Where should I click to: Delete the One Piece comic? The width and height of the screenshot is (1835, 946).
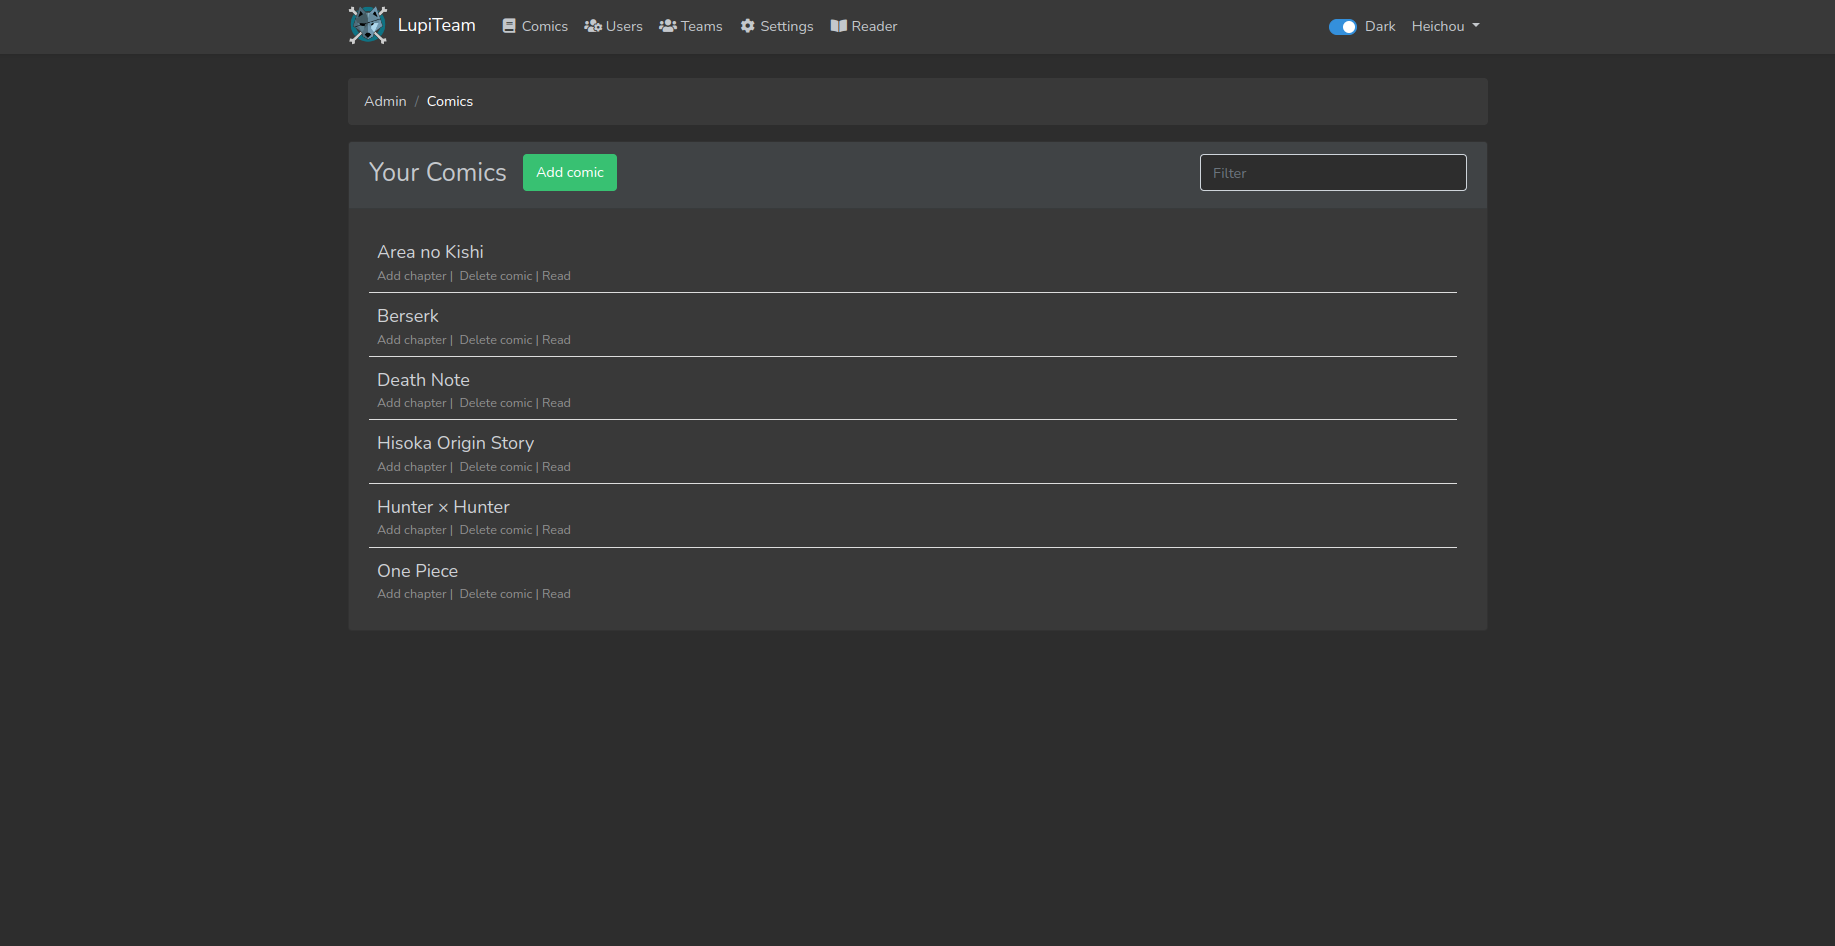tap(495, 593)
